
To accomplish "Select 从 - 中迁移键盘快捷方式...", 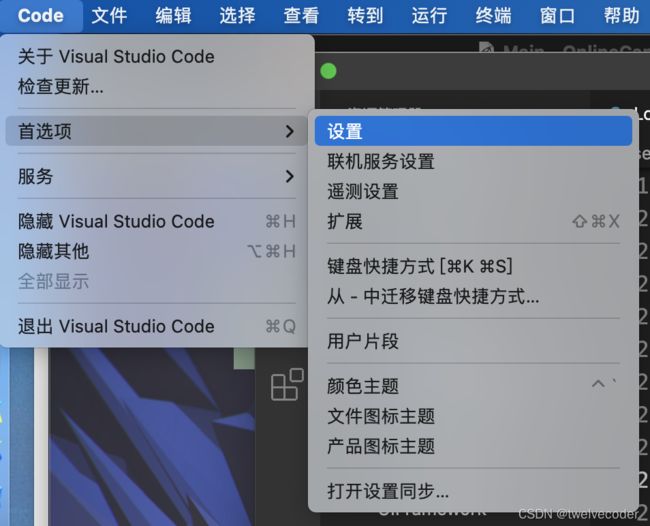I will coord(473,296).
